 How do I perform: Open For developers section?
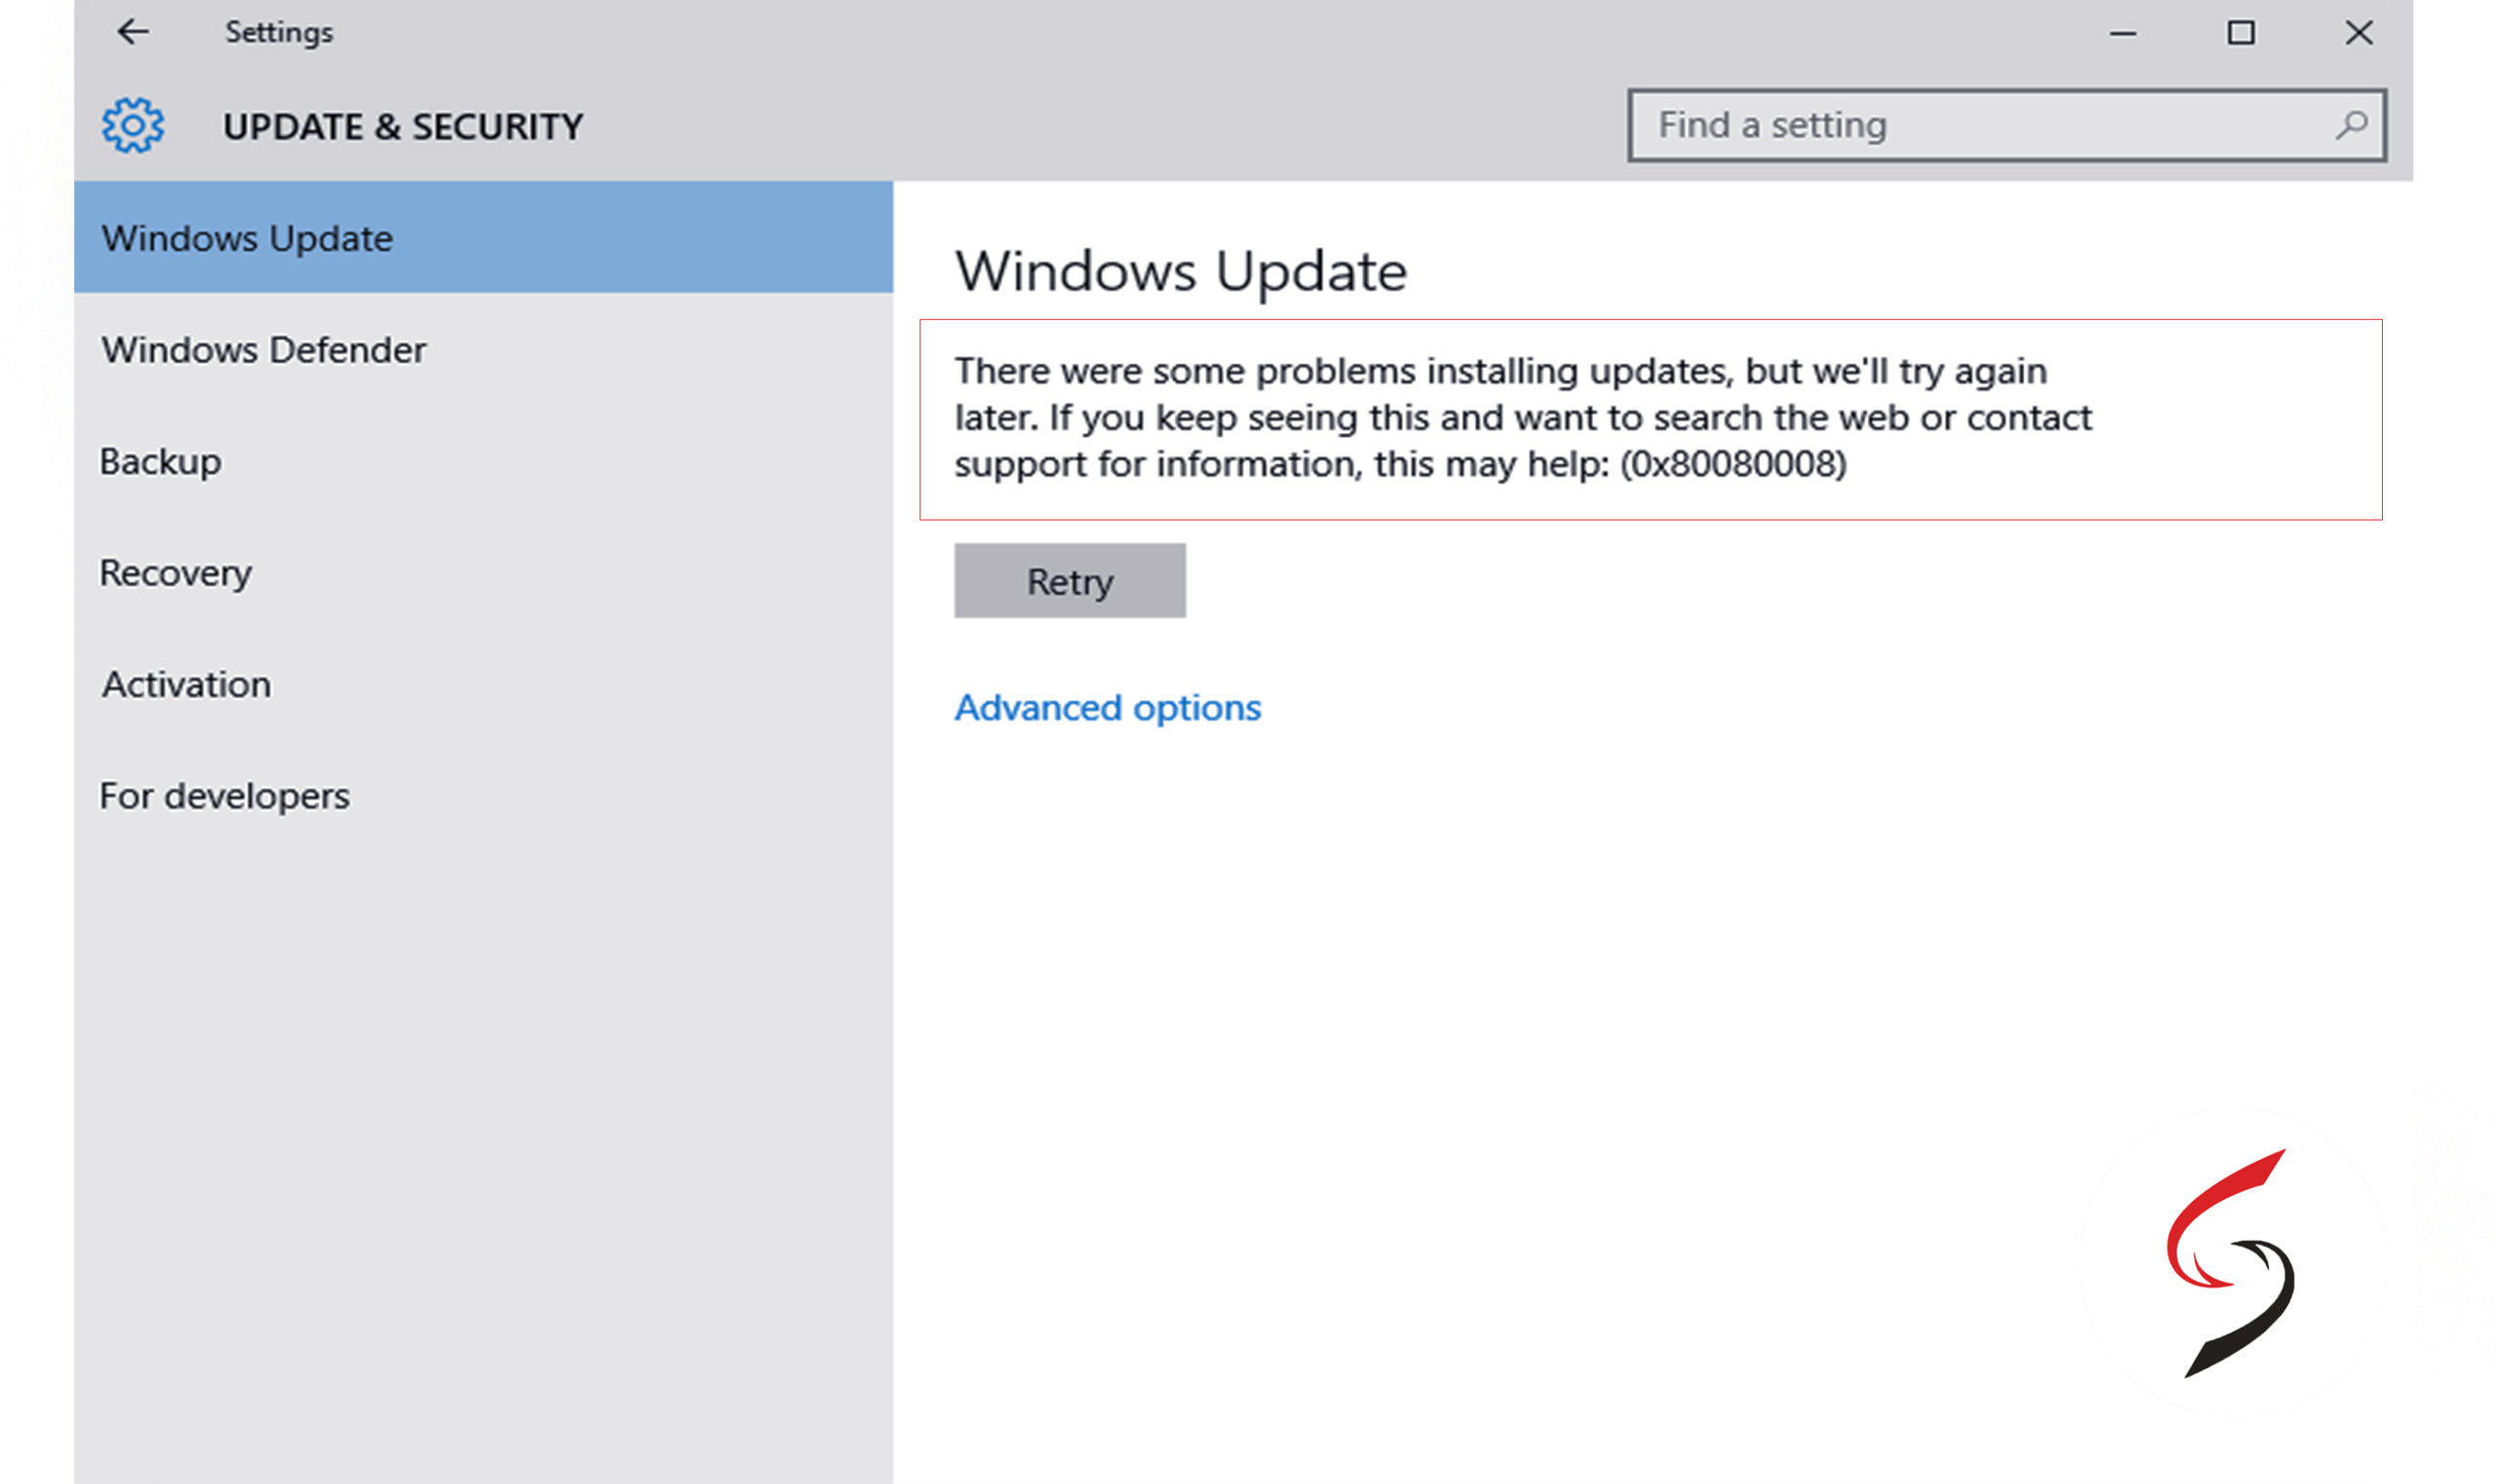click(x=483, y=796)
